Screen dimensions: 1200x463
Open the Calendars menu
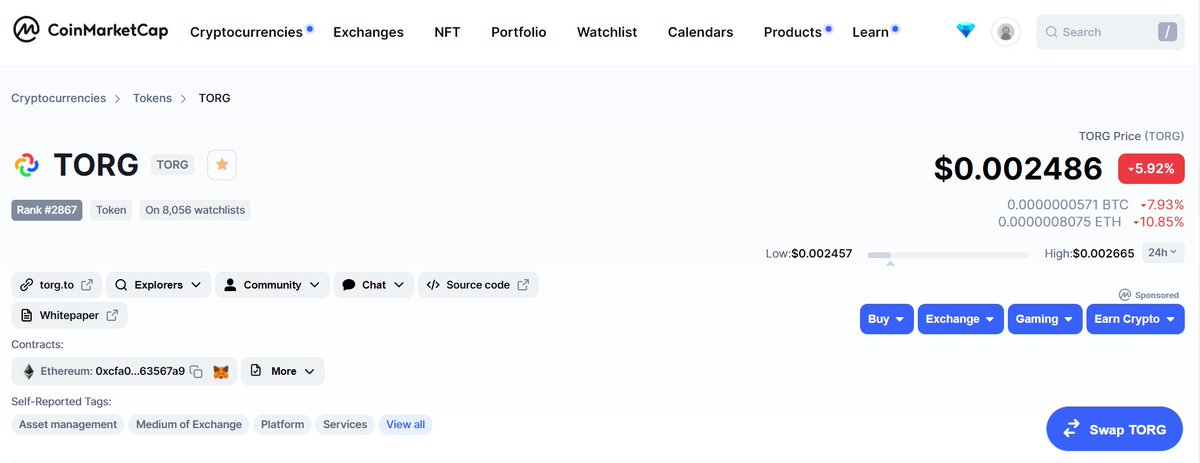point(700,32)
